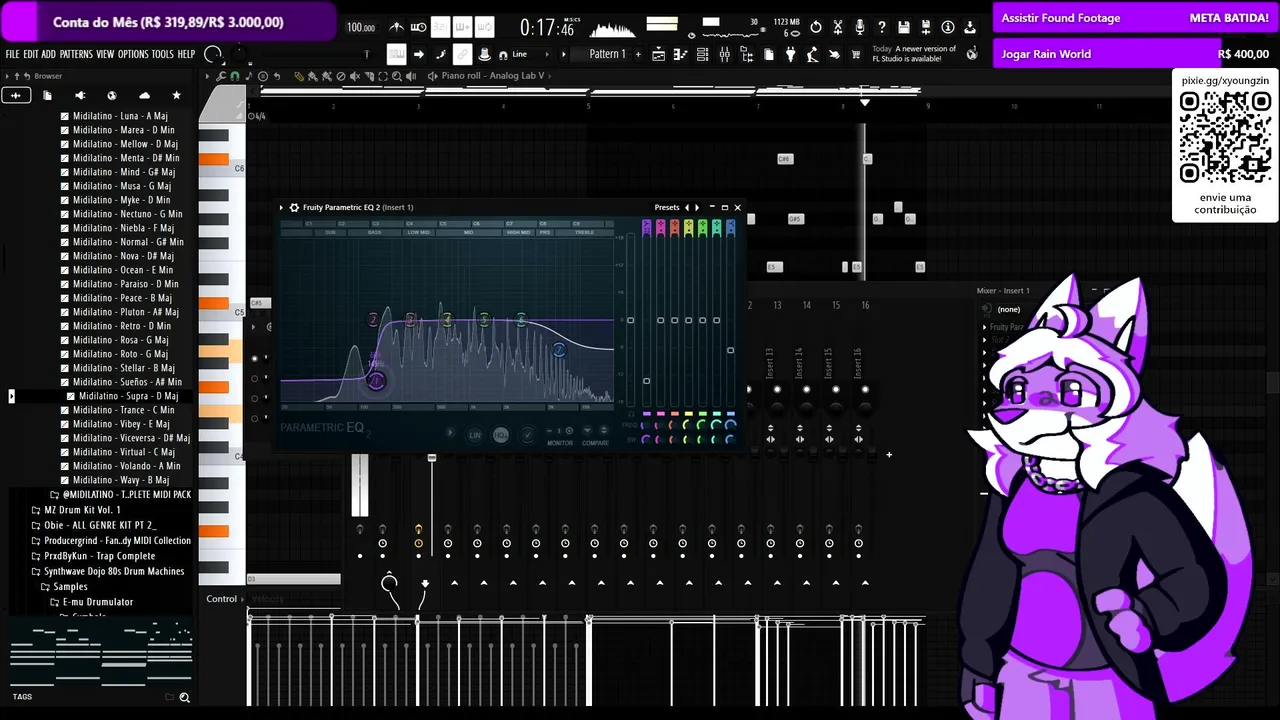Screen dimensions: 1280x720
Task: Toggle the piano roll magnet snap icon
Action: click(x=235, y=76)
